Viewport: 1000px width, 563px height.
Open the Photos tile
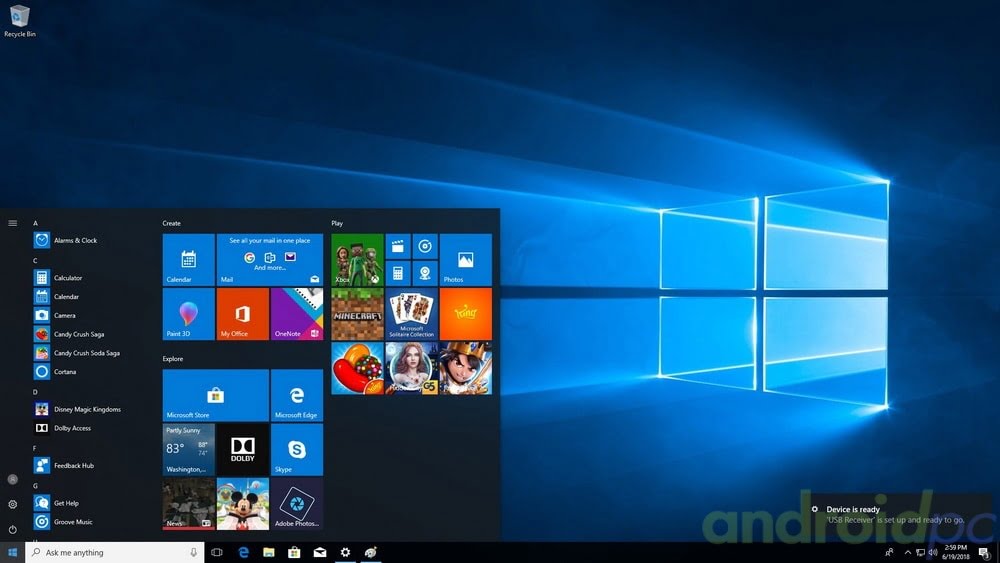pos(466,260)
